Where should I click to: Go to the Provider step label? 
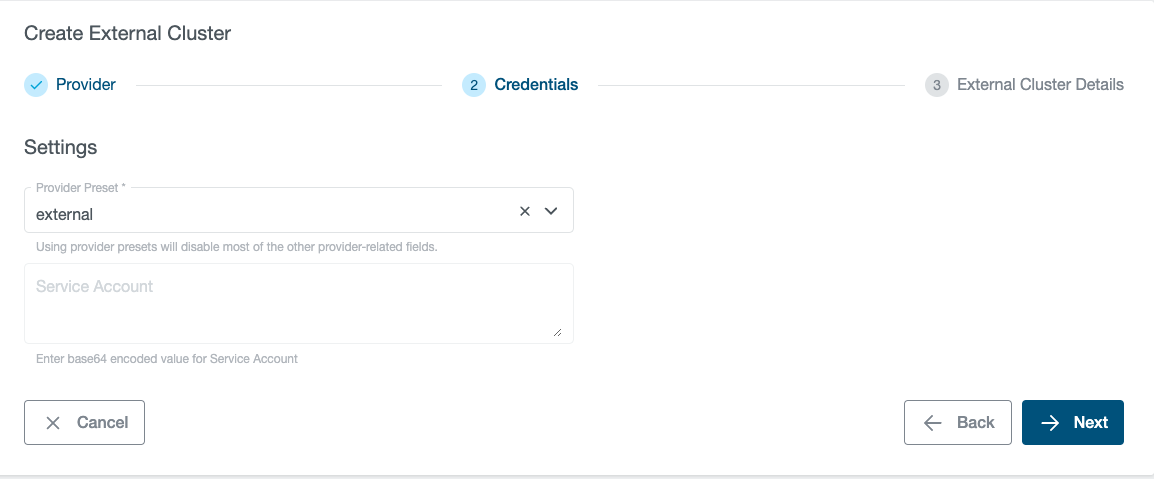[x=86, y=85]
